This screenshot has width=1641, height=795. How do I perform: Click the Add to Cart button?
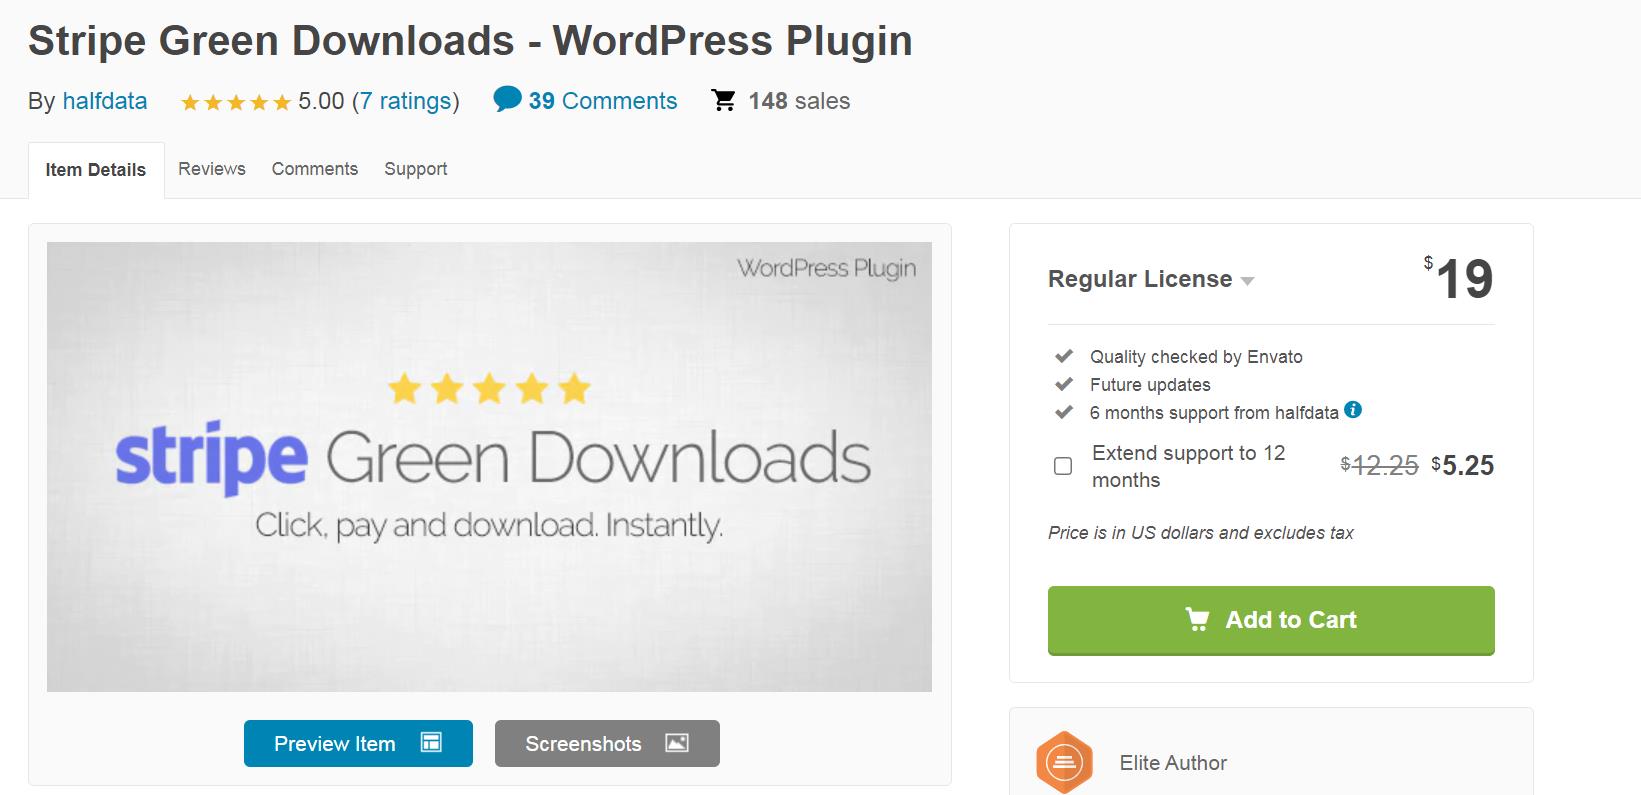pyautogui.click(x=1271, y=620)
